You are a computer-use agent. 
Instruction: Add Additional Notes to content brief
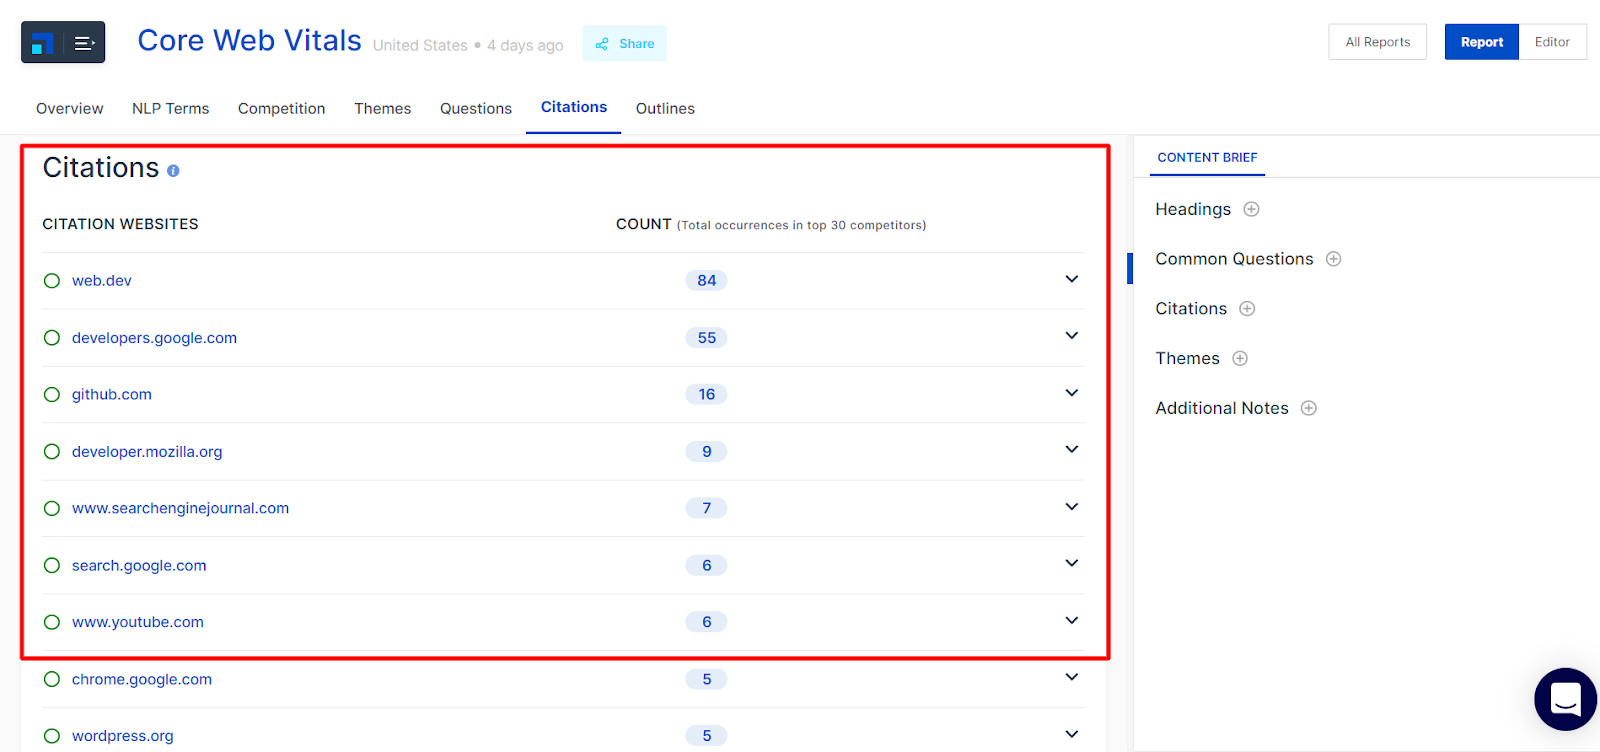(1309, 408)
